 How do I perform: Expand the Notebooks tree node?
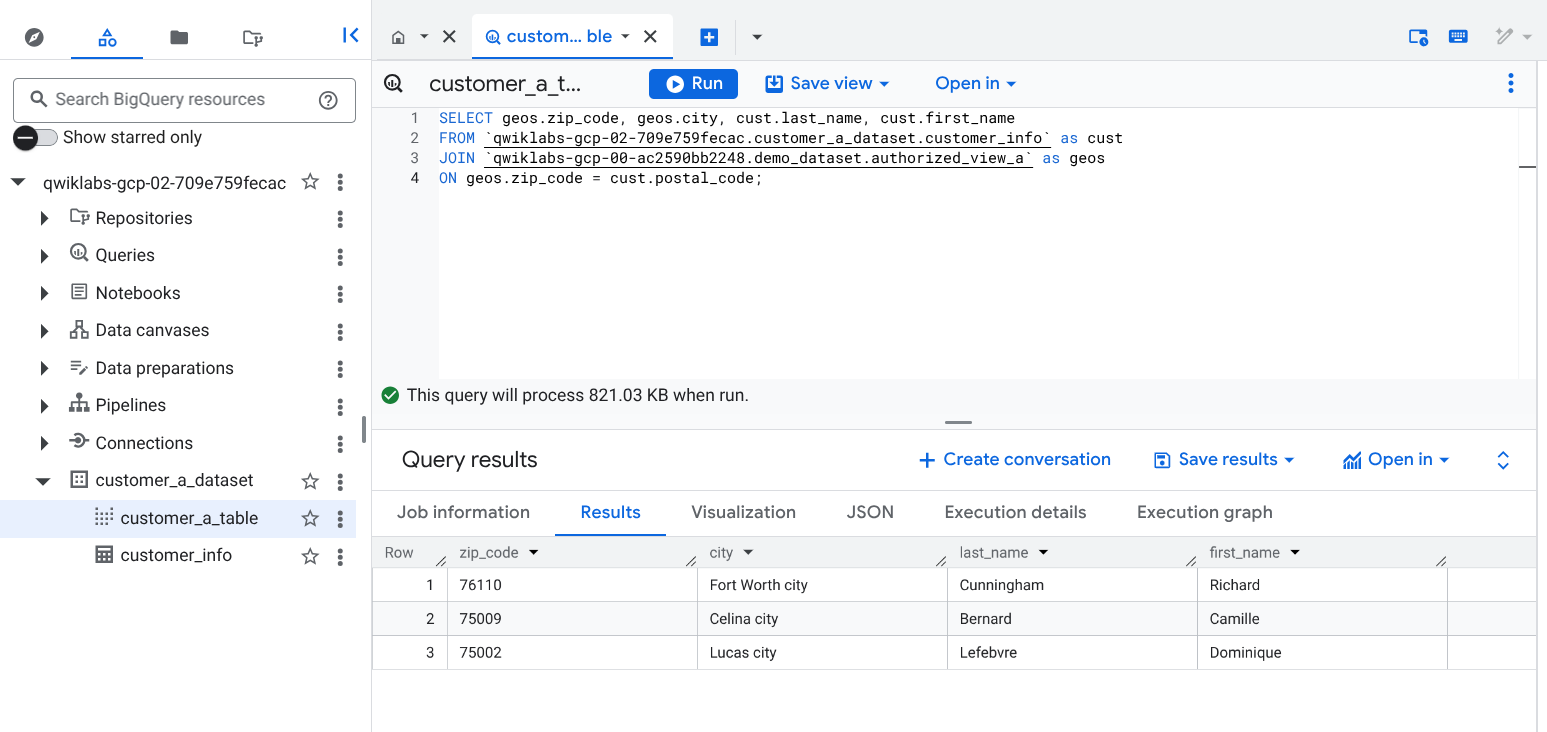click(x=44, y=294)
